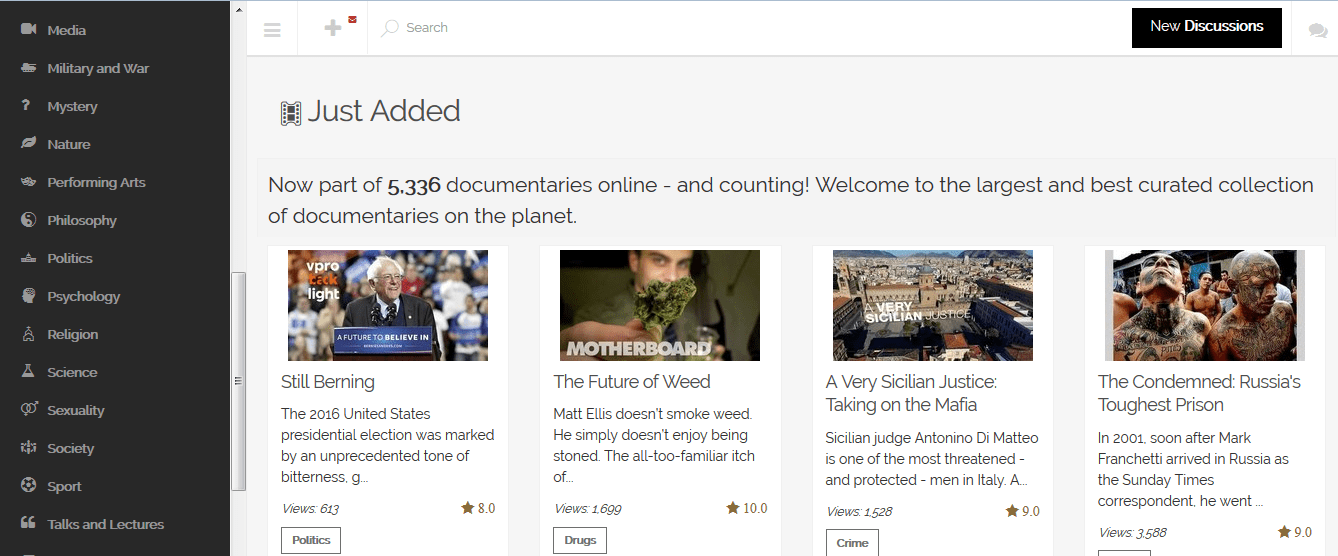Click the Sexuality sidebar label
Image resolution: width=1338 pixels, height=556 pixels.
click(x=76, y=410)
